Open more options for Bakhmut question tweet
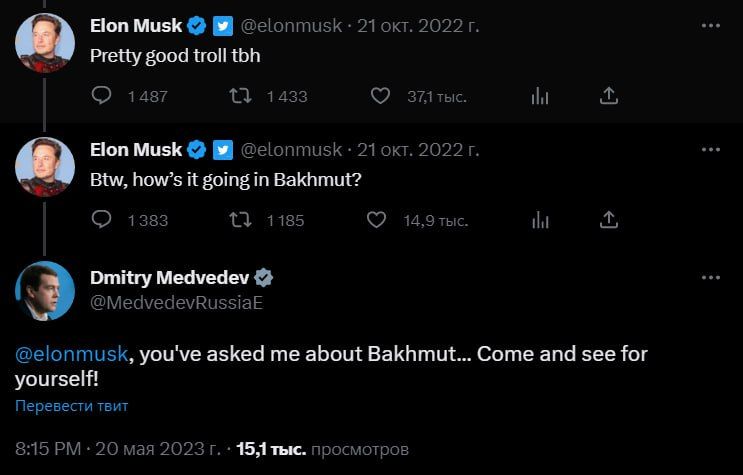The height and width of the screenshot is (475, 743). click(711, 149)
